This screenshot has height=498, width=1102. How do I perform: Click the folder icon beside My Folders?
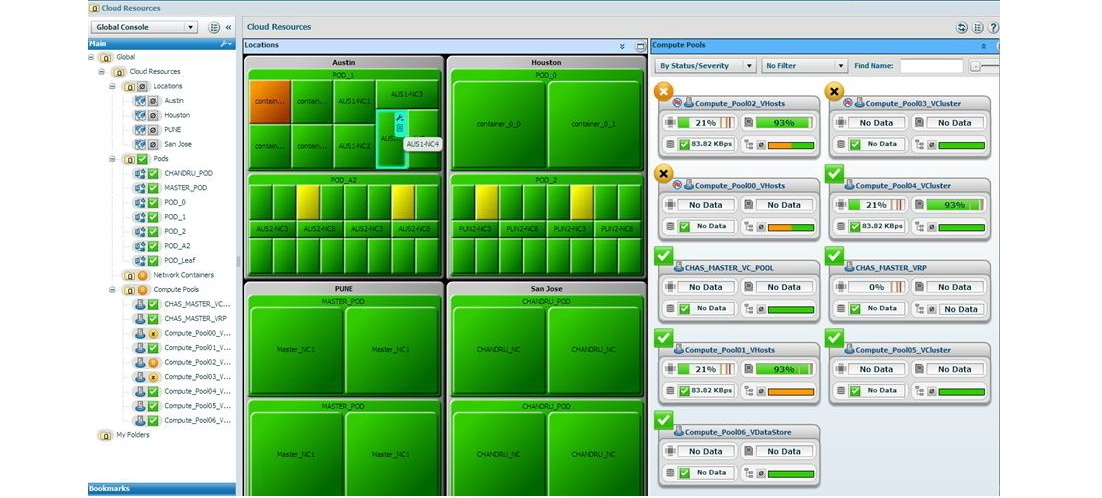[x=105, y=435]
